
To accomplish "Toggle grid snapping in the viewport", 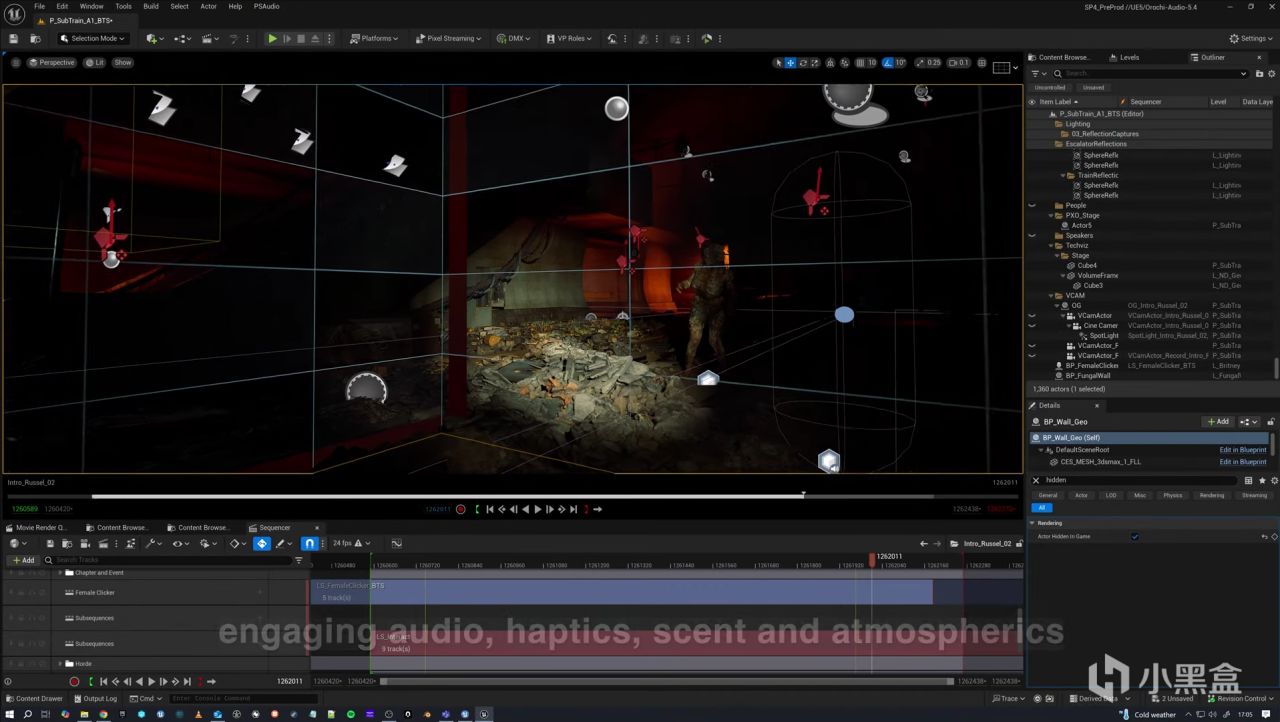I will coord(861,62).
